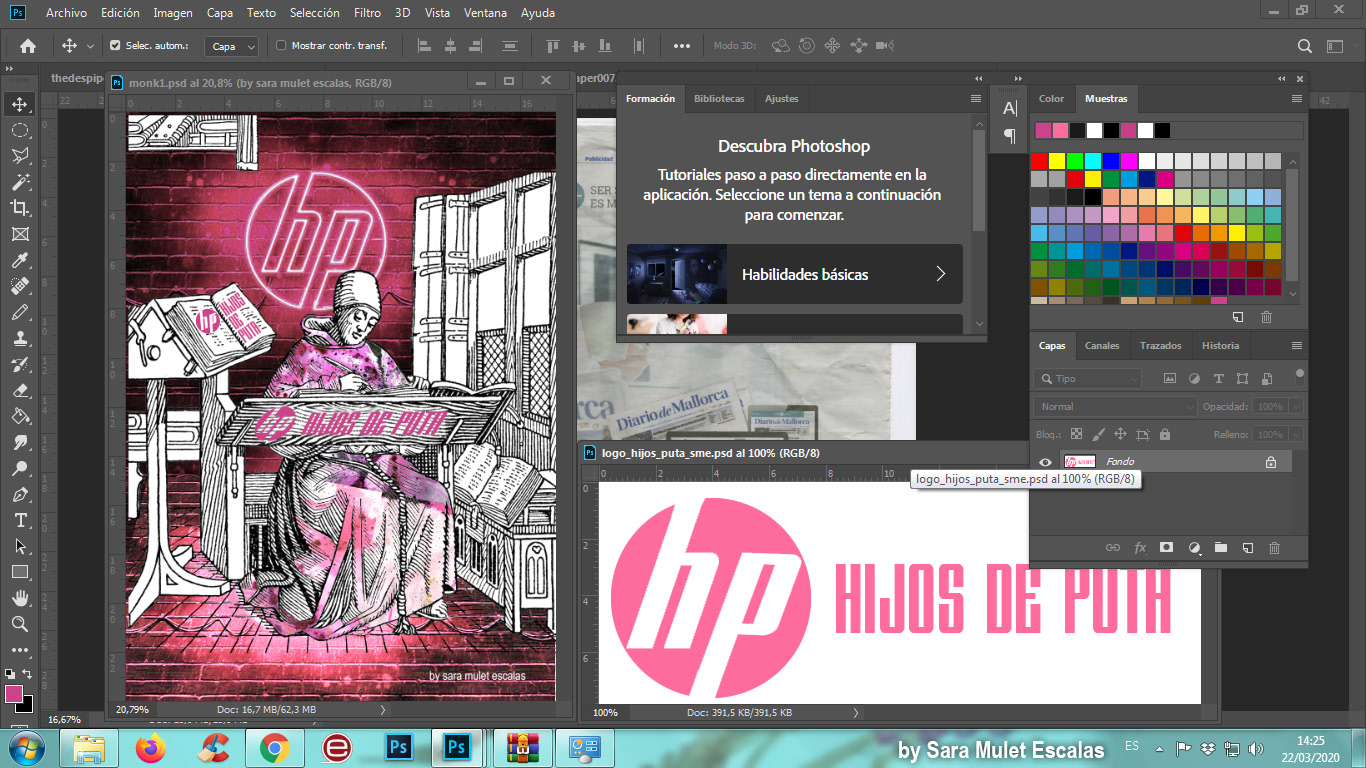
Task: Pick the red swatch in Muestras panel
Action: (x=1039, y=161)
